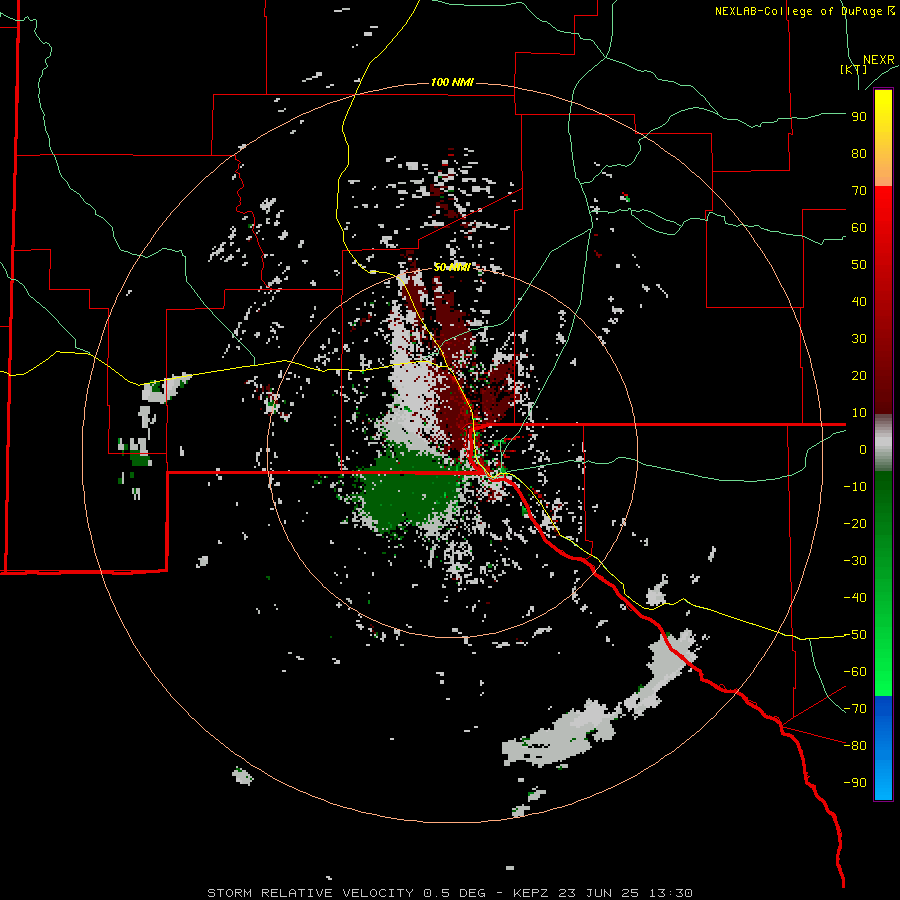
Task: Click the NEXR label above color scale
Action: pos(879,60)
